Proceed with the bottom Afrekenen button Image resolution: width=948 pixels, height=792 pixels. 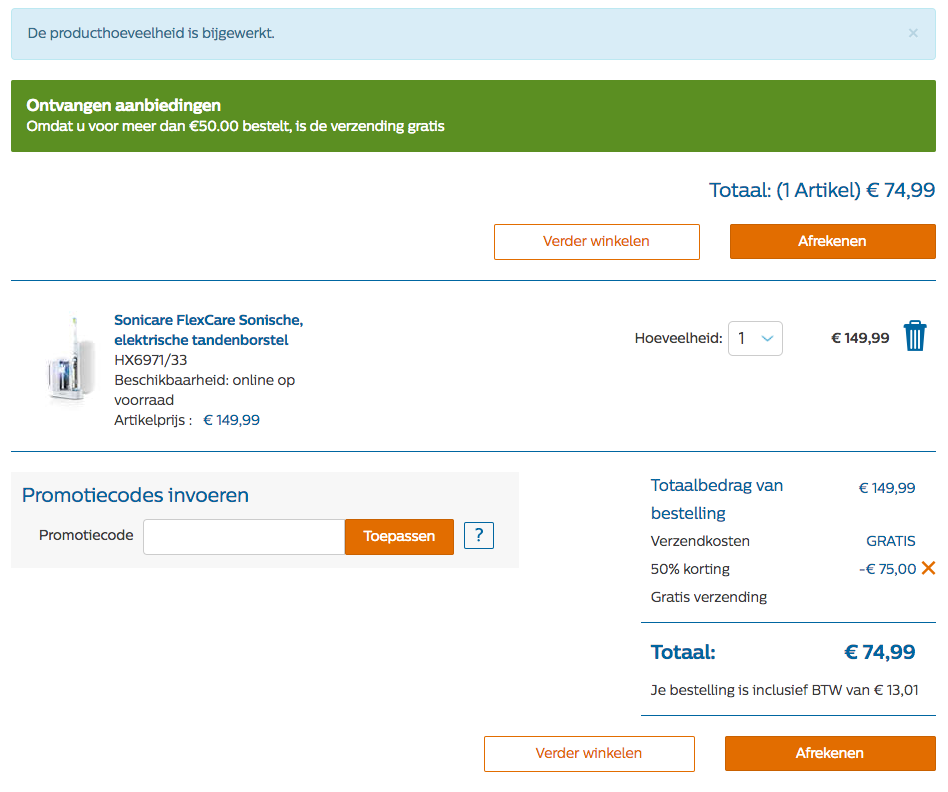(x=830, y=753)
